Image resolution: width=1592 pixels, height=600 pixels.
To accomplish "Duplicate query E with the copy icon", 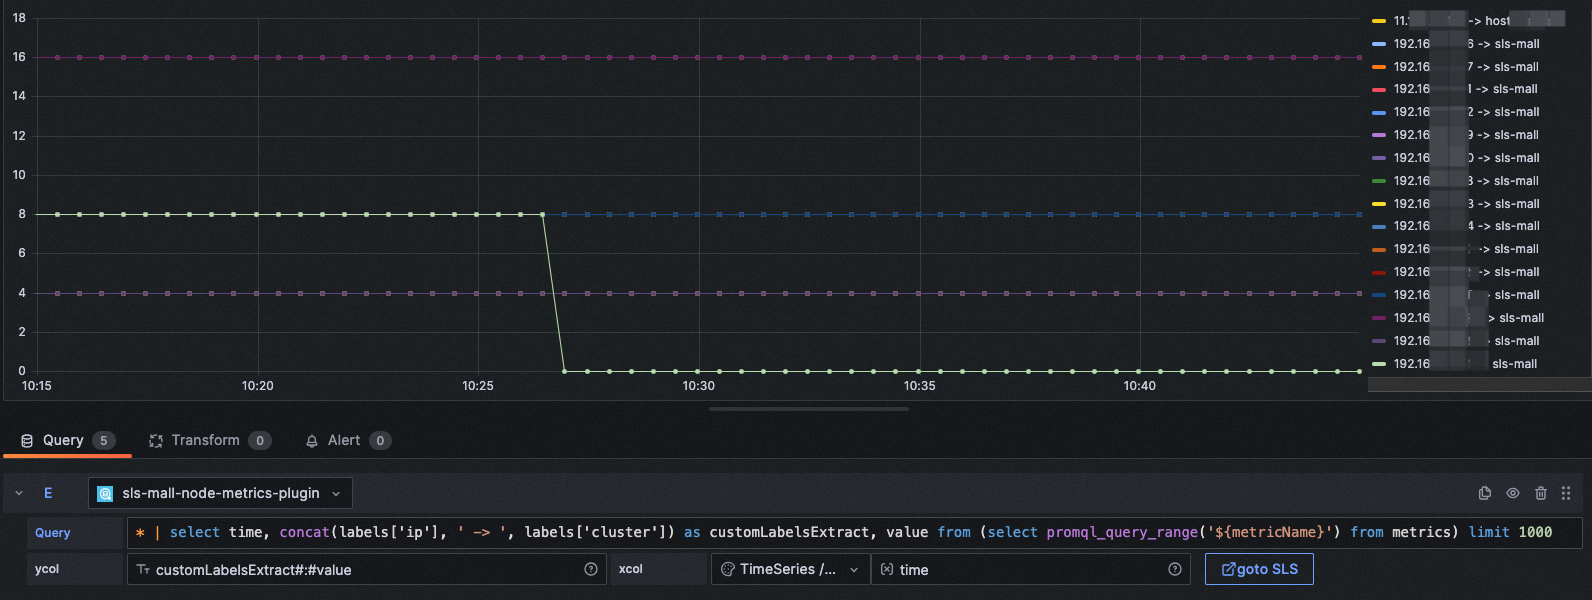I will 1485,493.
